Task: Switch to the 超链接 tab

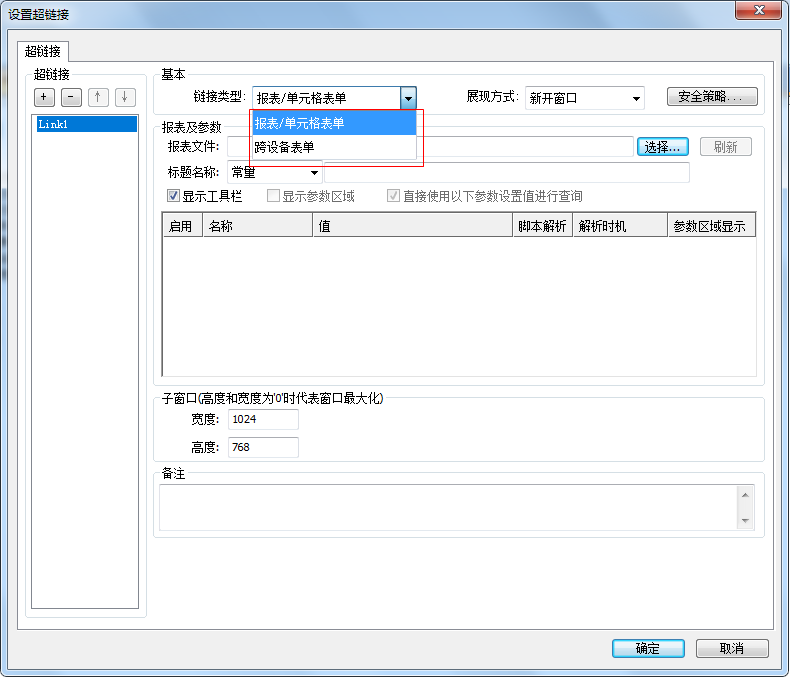Action: click(42, 51)
